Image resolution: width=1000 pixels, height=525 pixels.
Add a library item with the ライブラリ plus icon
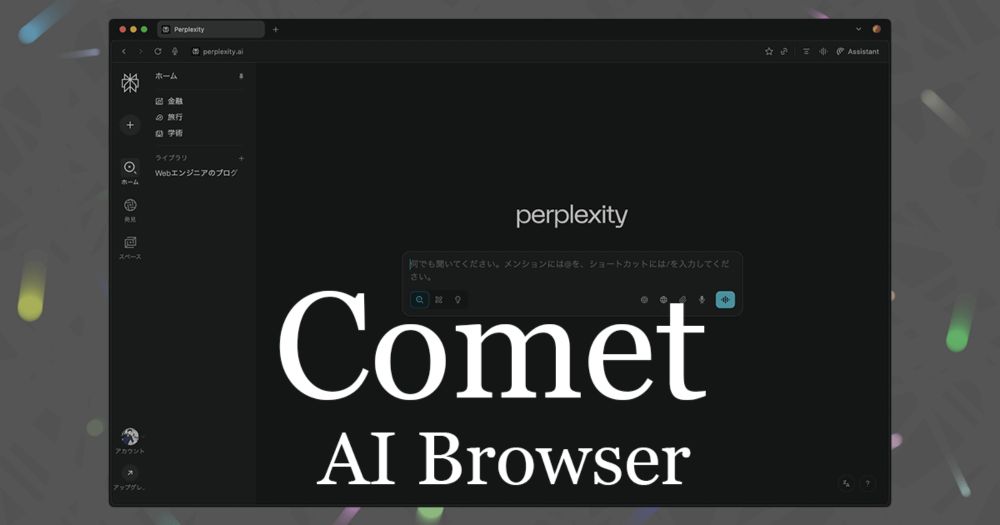pyautogui.click(x=241, y=158)
